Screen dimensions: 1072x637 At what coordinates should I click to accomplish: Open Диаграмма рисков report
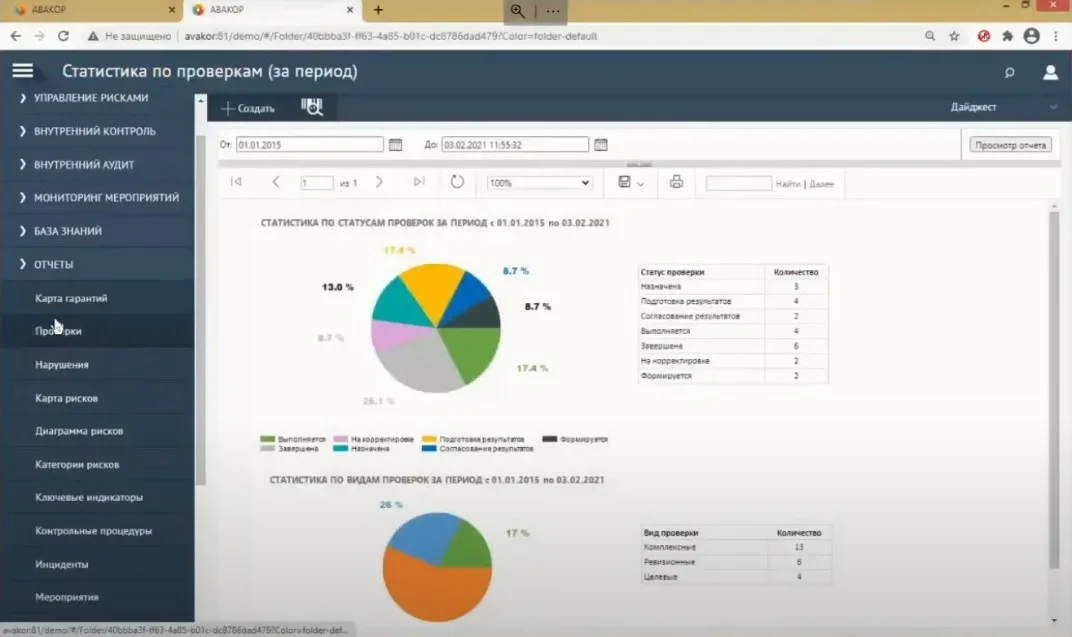(x=79, y=431)
